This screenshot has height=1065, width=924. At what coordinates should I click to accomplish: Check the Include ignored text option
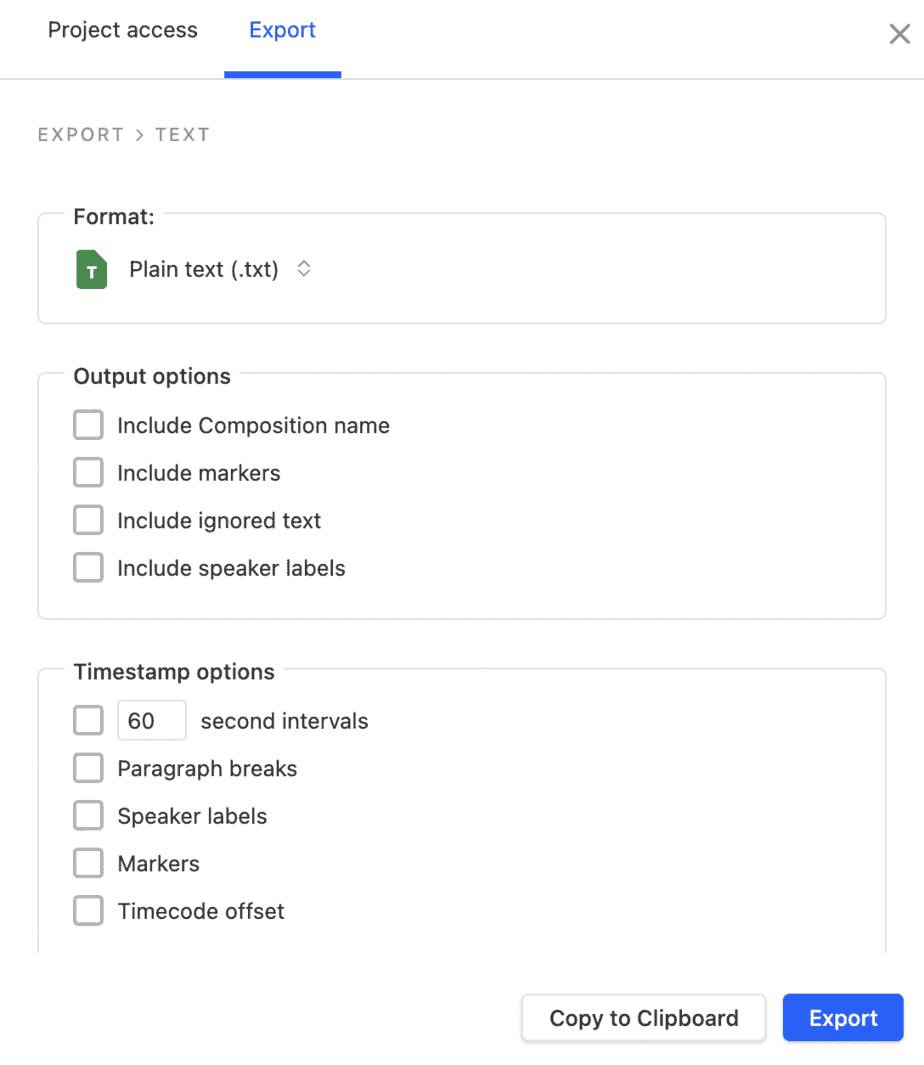[x=88, y=521]
